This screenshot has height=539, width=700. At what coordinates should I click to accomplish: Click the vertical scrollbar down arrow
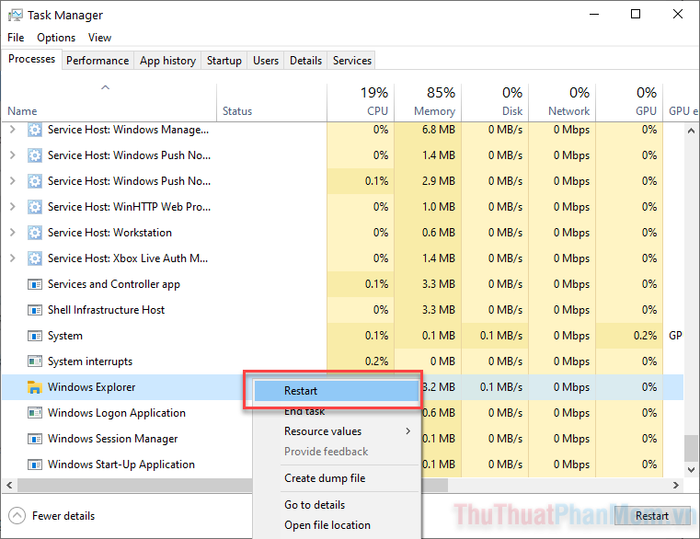pyautogui.click(x=691, y=469)
